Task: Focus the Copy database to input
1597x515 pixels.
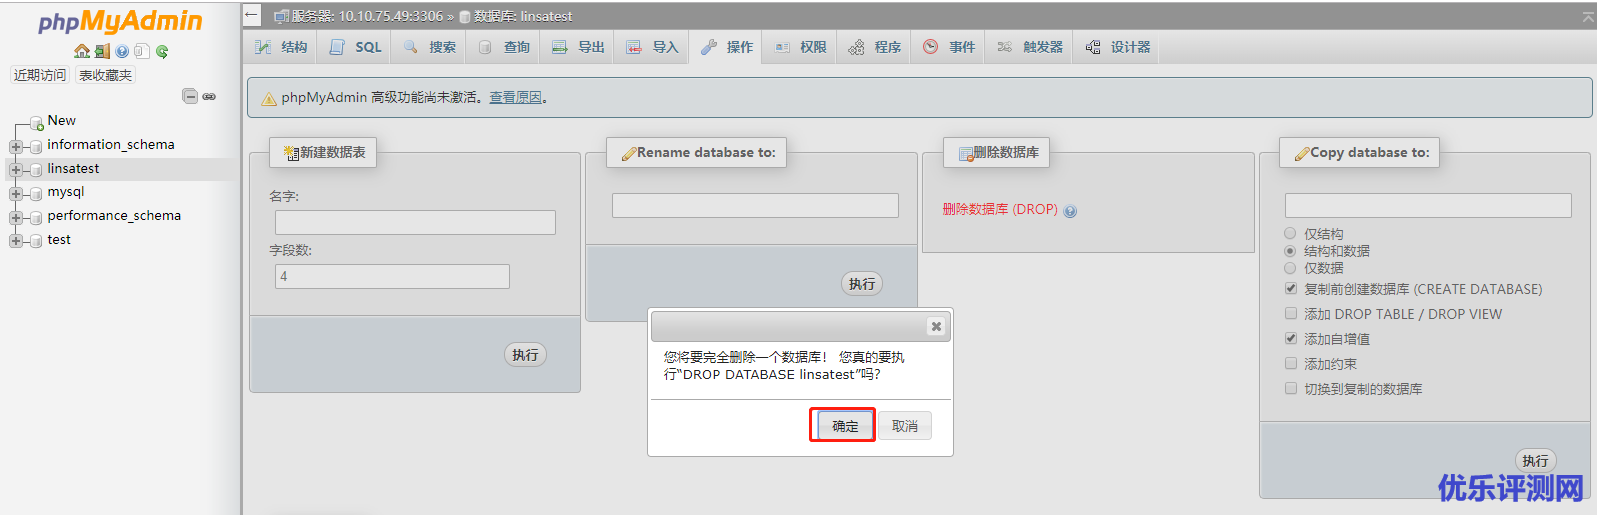Action: coord(1428,205)
